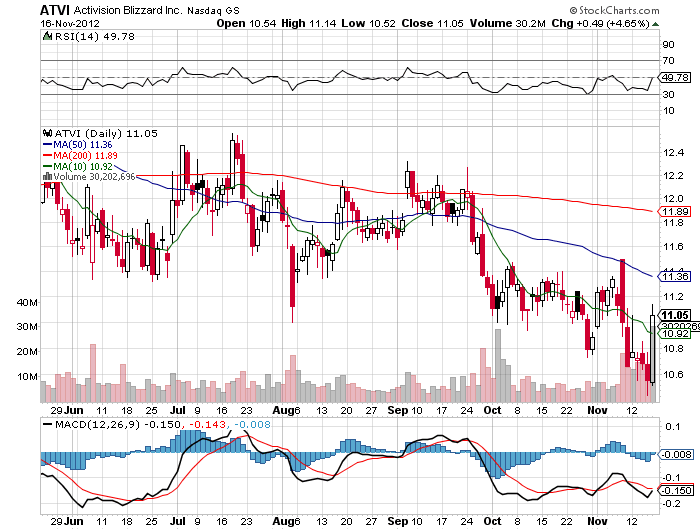700x530 pixels.
Task: Click the Jul label on price chart axis
Action: pos(178,410)
